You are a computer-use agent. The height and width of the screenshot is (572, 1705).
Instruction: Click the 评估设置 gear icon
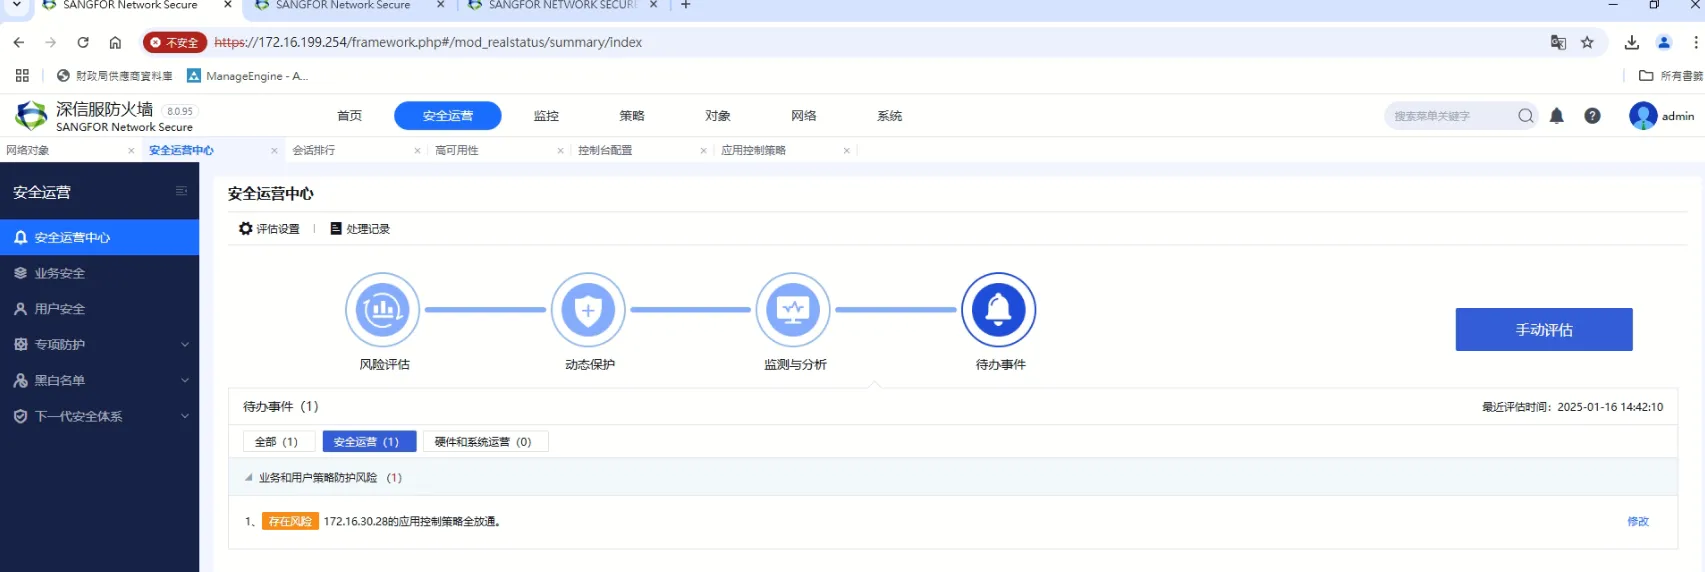point(246,229)
